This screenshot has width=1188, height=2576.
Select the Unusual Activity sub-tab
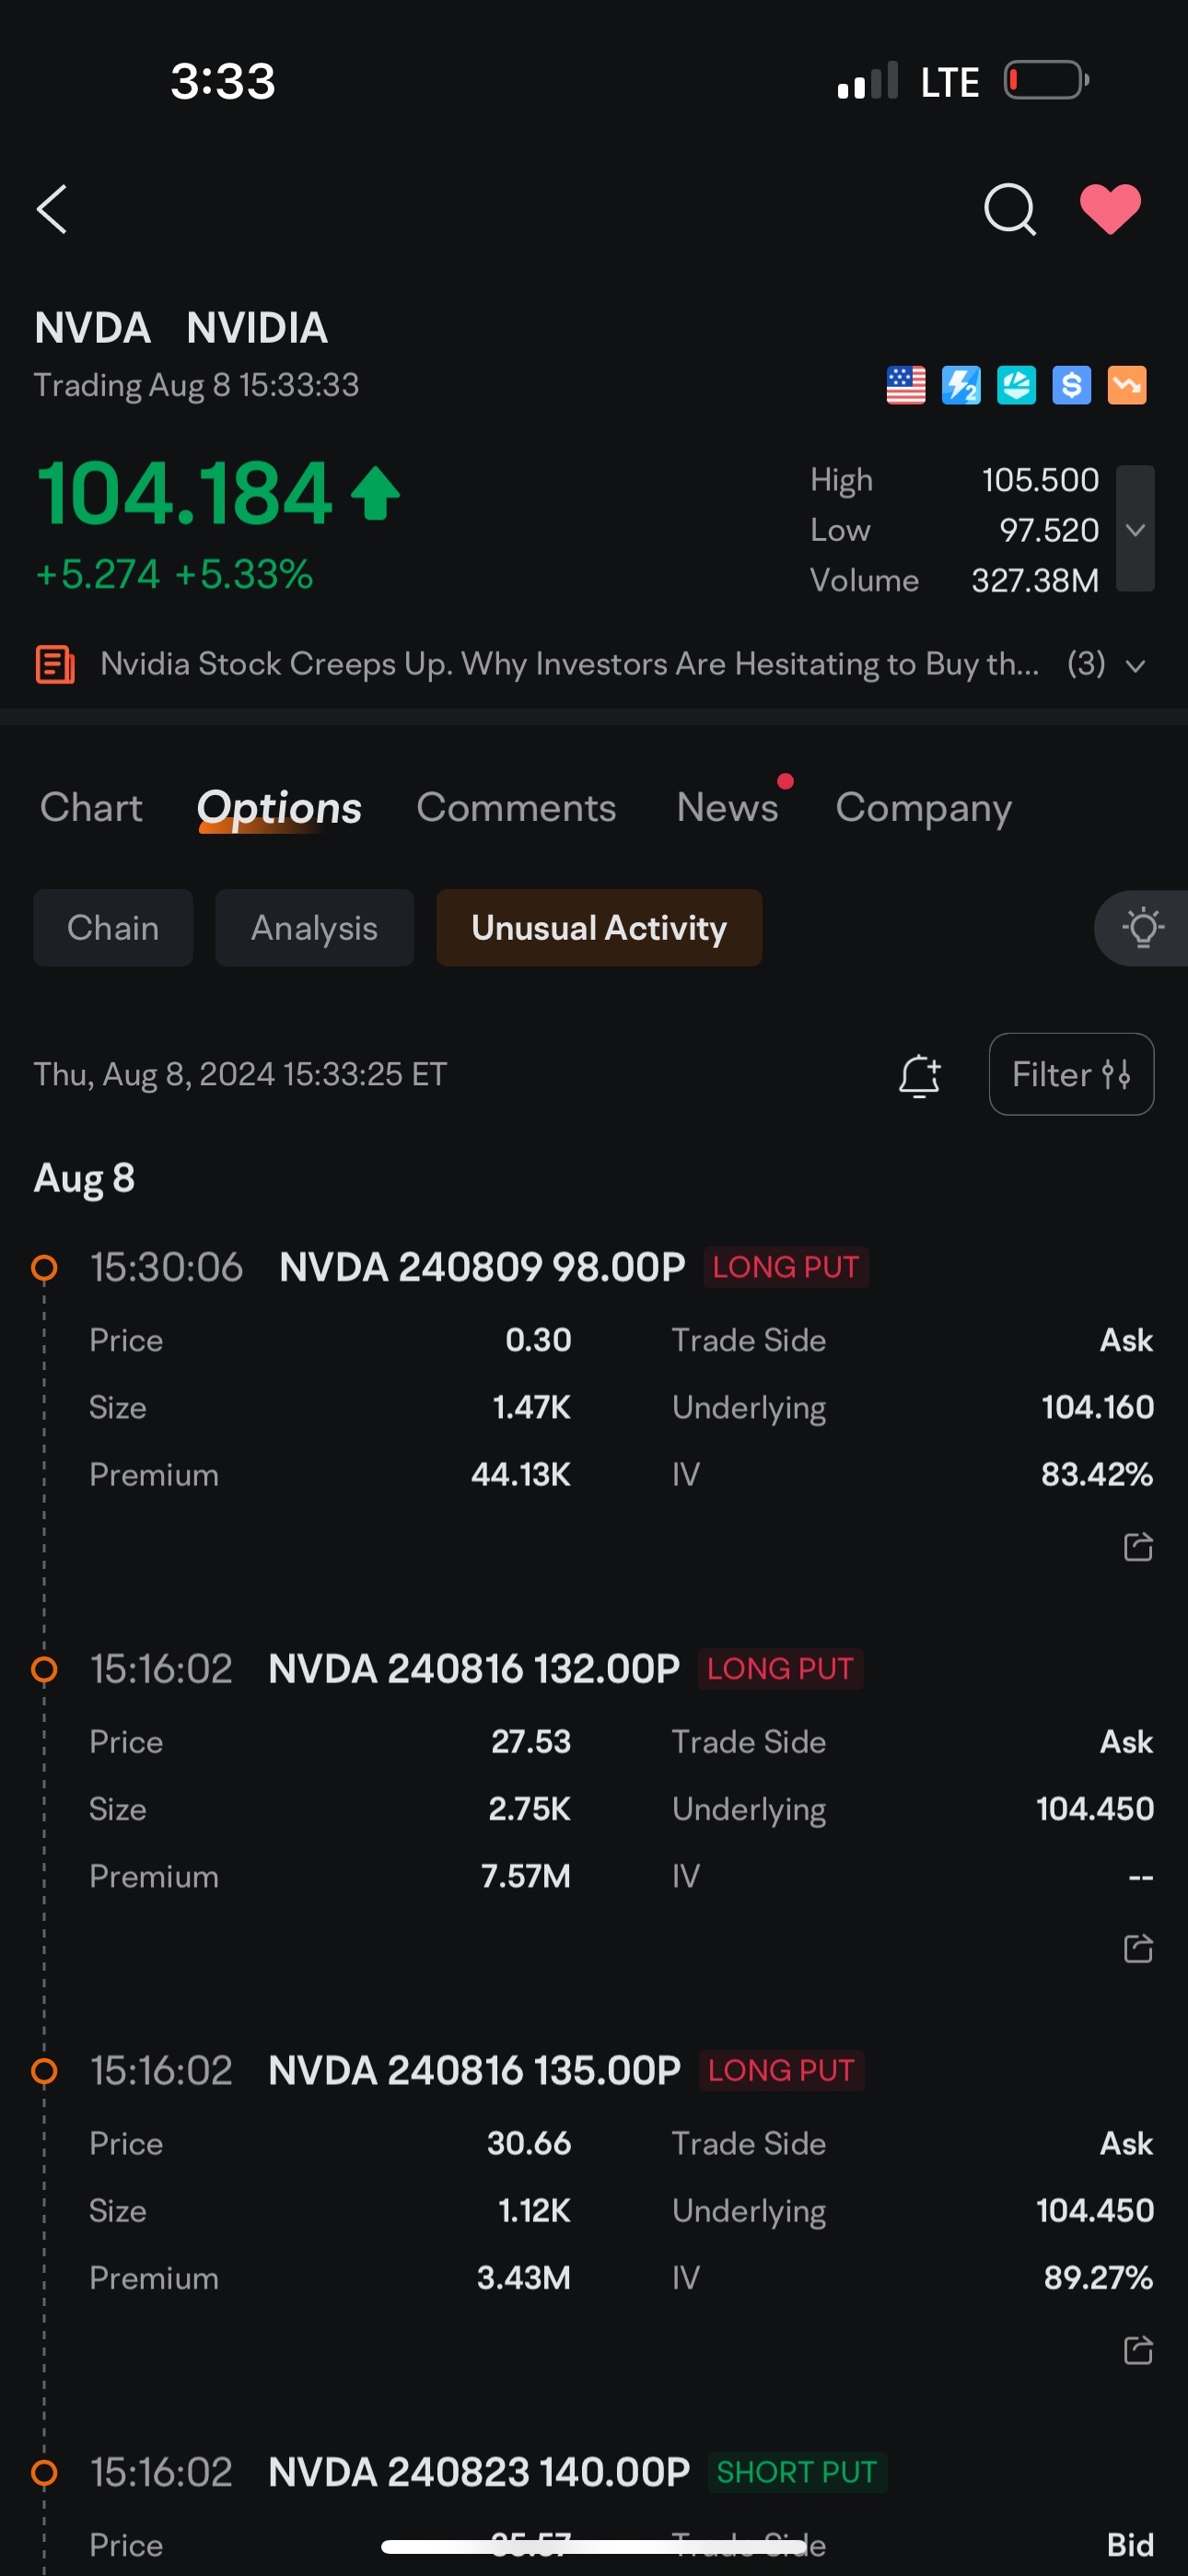click(x=599, y=928)
